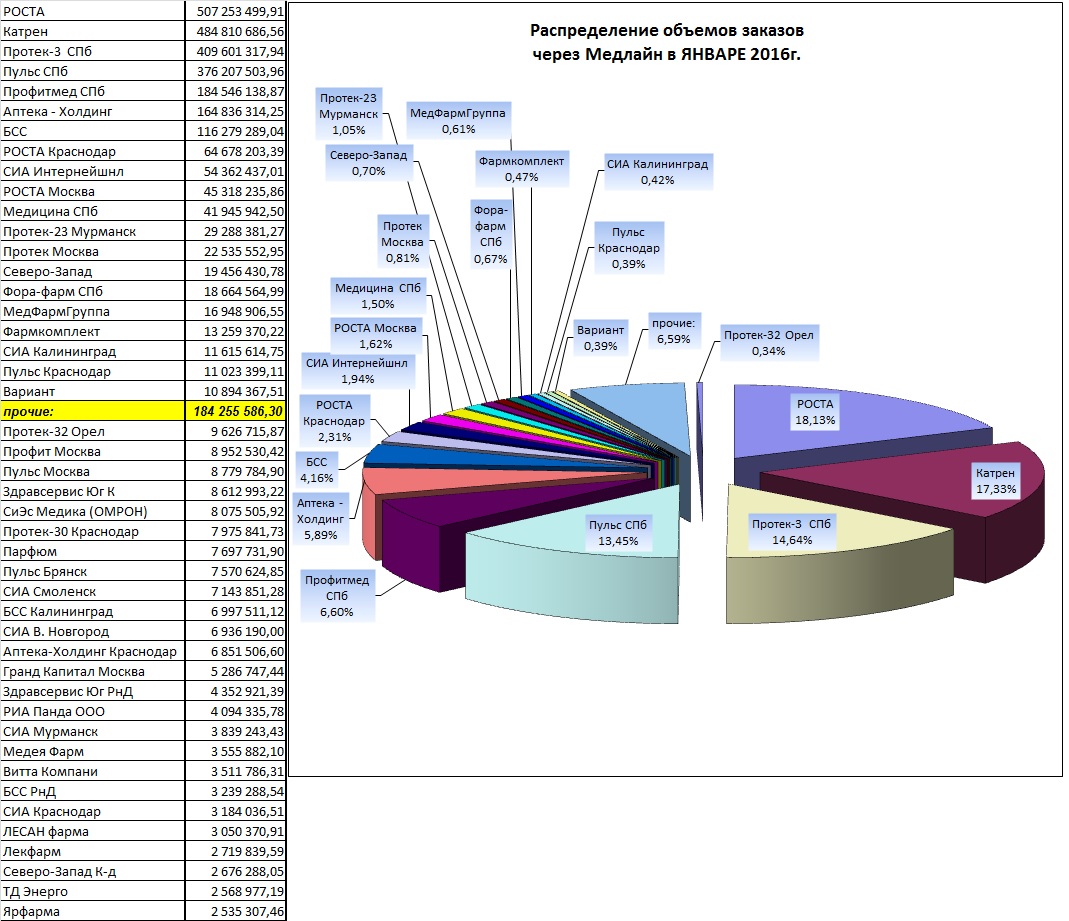Click the Фармкомплект 0,47% label
Image resolution: width=1069 pixels, height=921 pixels.
click(x=522, y=169)
